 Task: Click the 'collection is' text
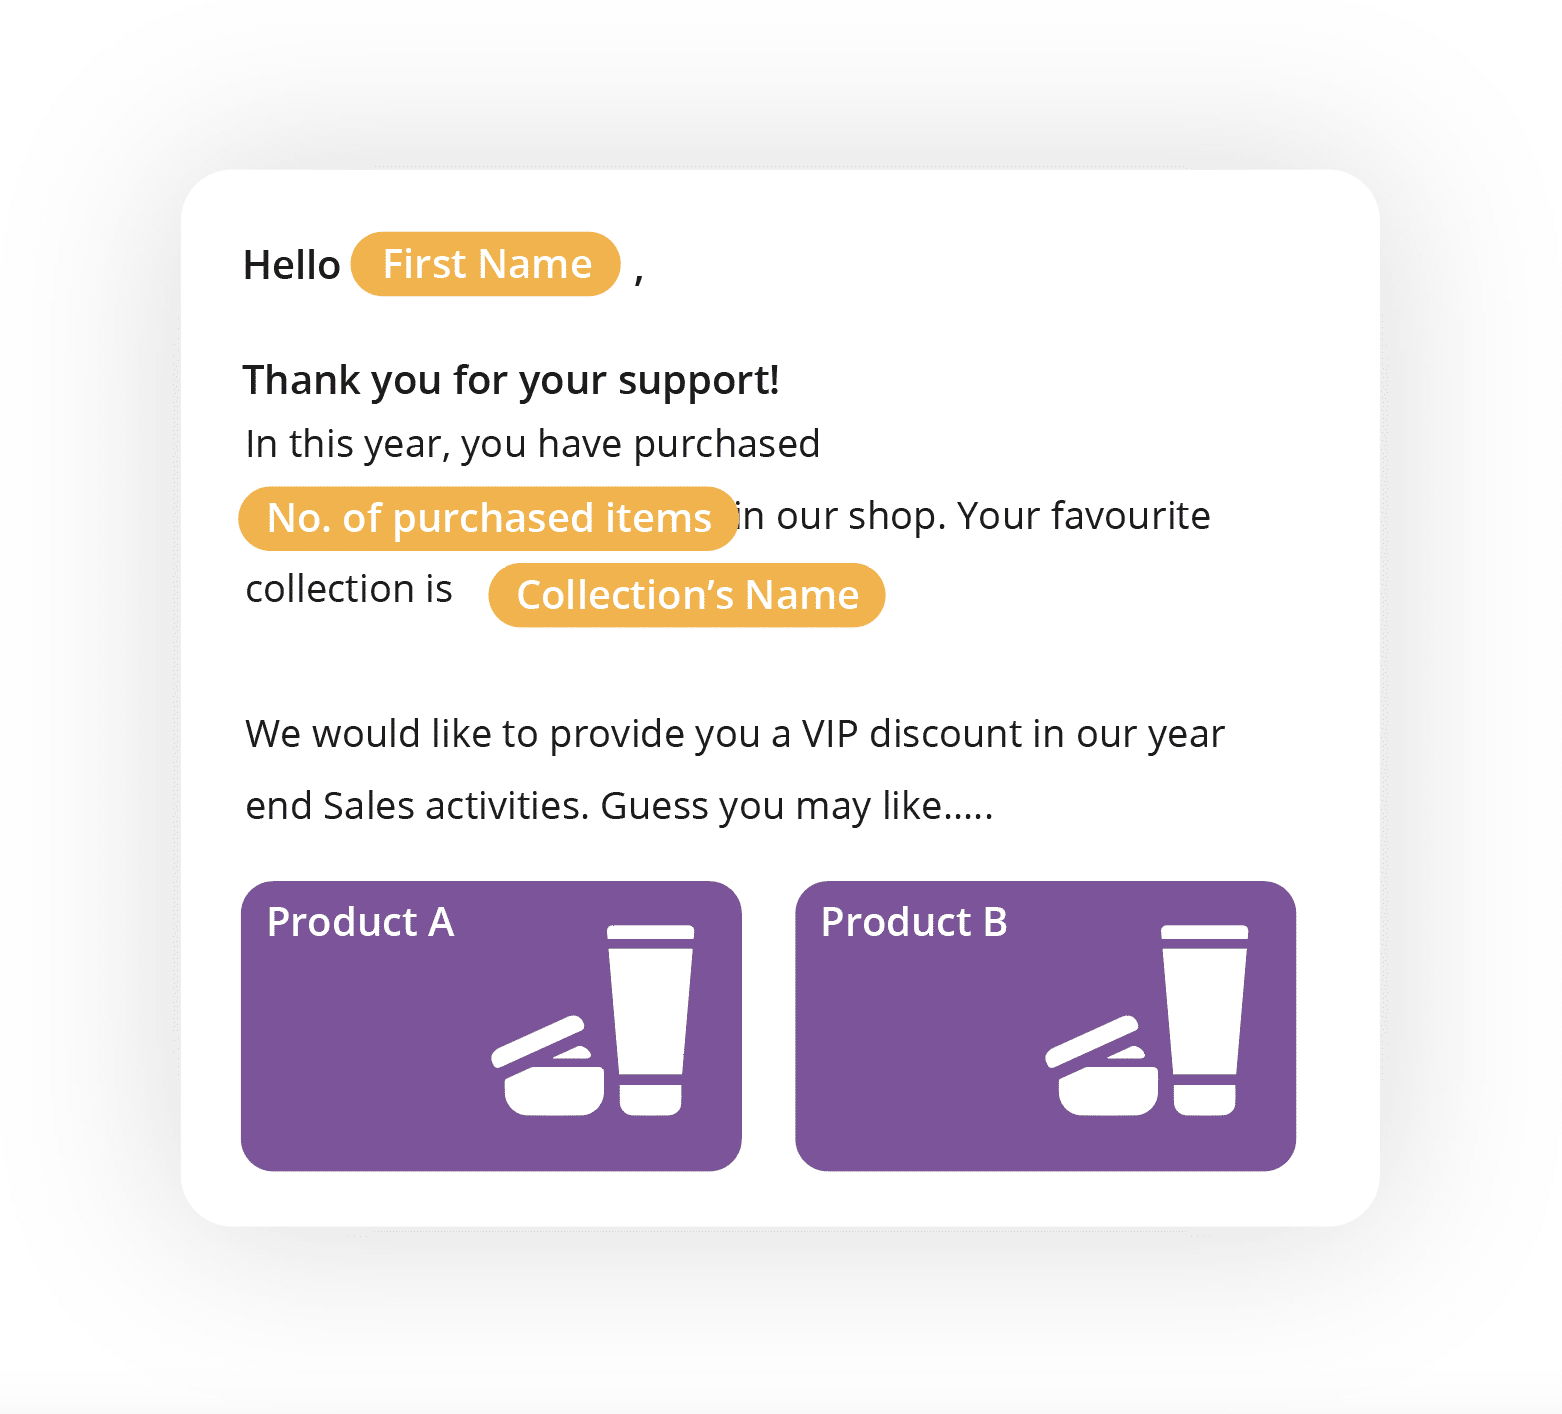349,589
